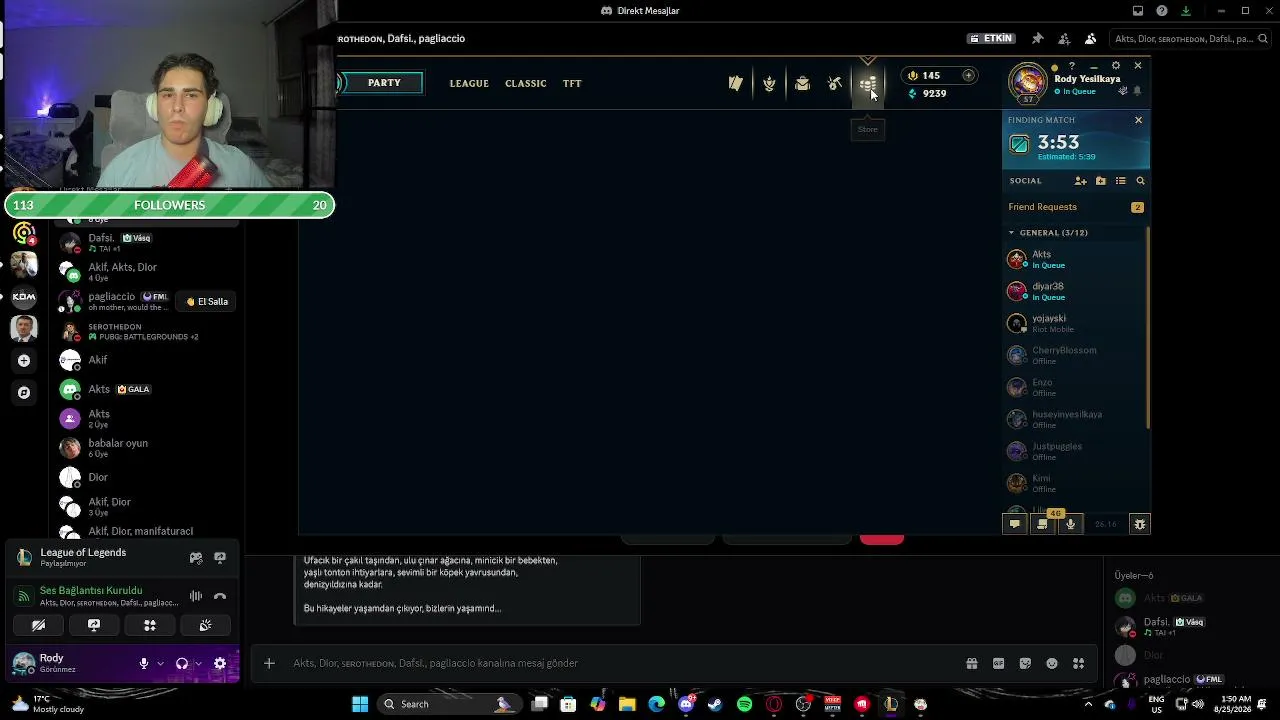Open Rody Yesilkaya profile avatar

1028,83
